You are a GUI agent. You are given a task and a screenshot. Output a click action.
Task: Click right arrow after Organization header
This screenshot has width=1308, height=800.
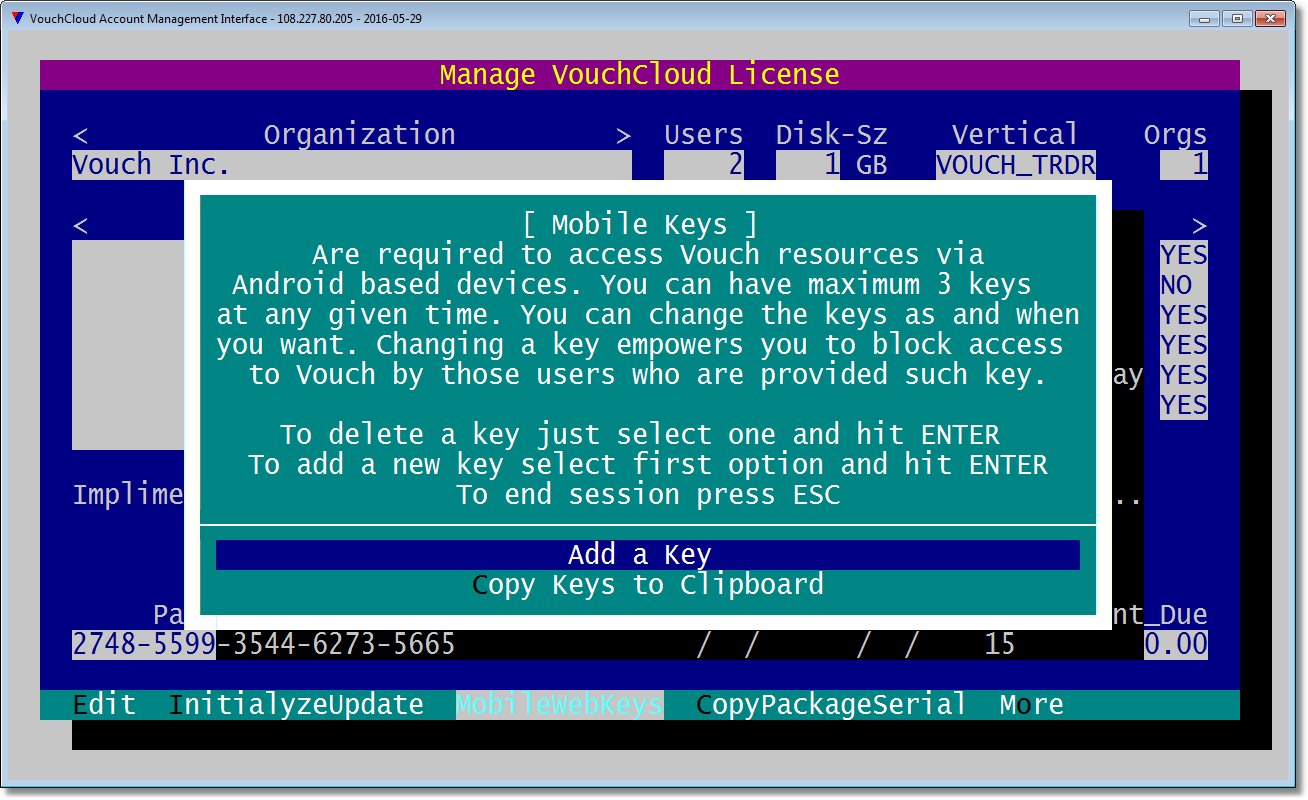pyautogui.click(x=624, y=135)
